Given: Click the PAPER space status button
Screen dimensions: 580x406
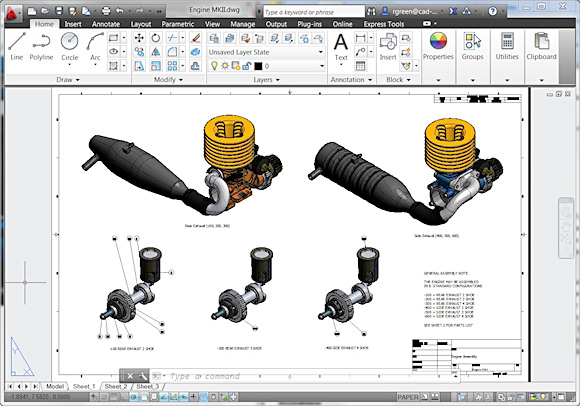Looking at the screenshot, I should (408, 397).
